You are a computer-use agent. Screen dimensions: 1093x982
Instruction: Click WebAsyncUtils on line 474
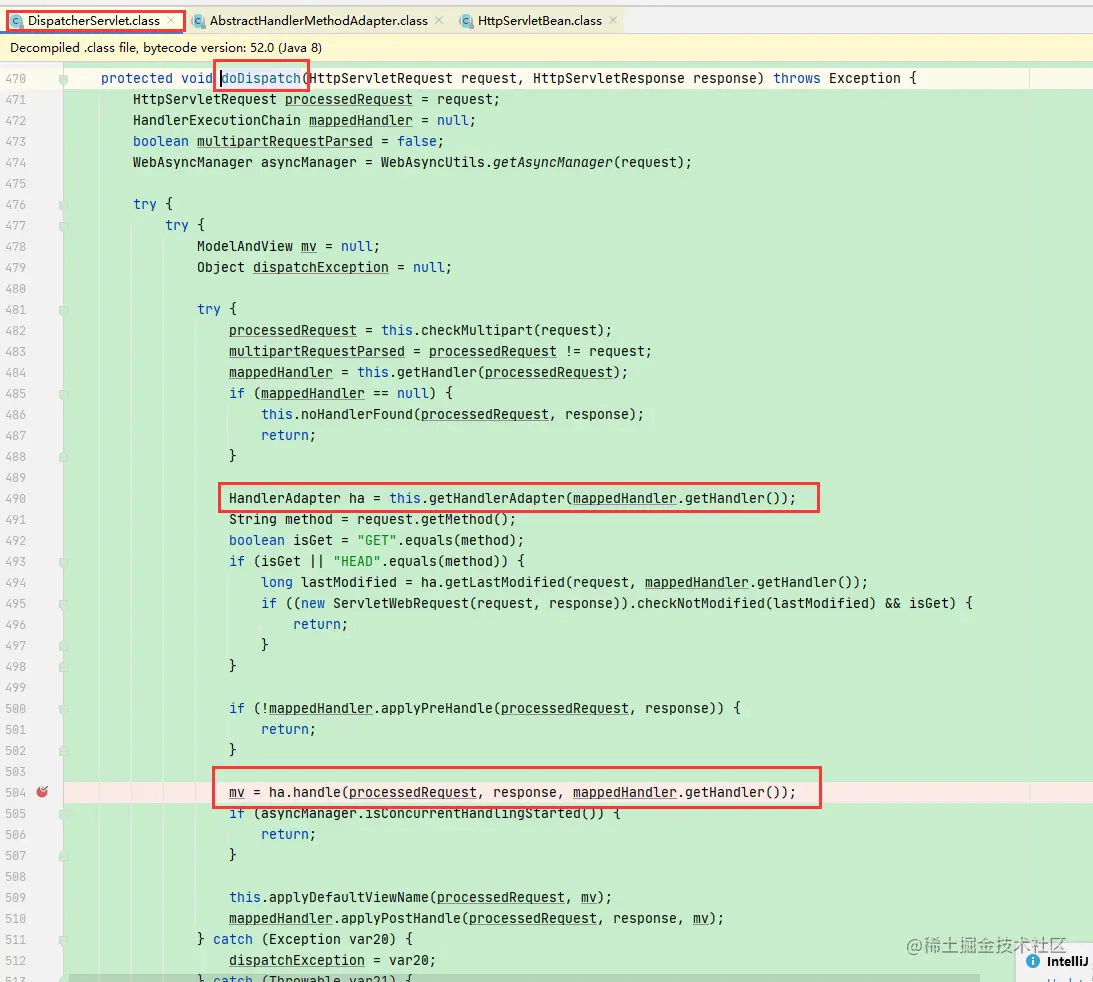tap(432, 162)
